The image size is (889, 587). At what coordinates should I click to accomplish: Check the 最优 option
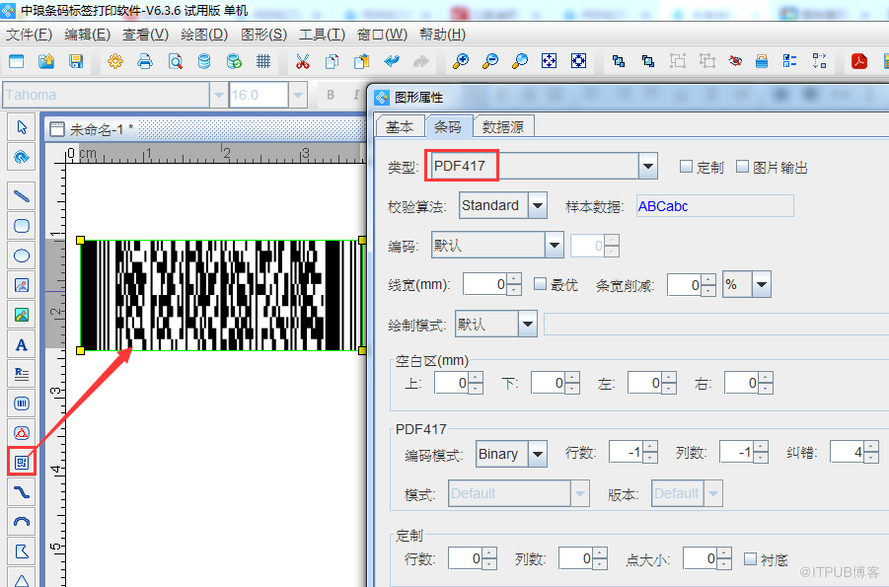pos(540,285)
